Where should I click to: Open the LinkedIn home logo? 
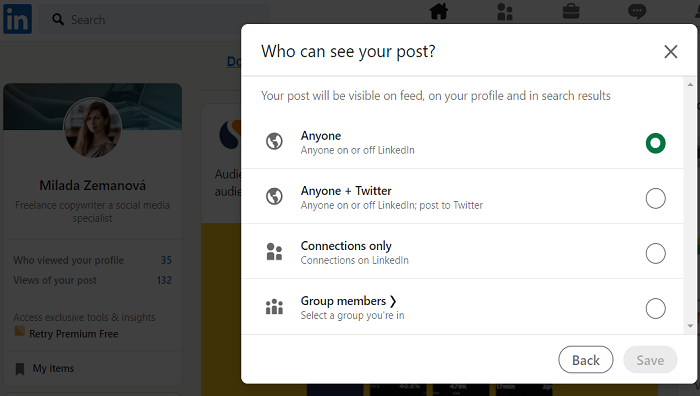pos(17,19)
